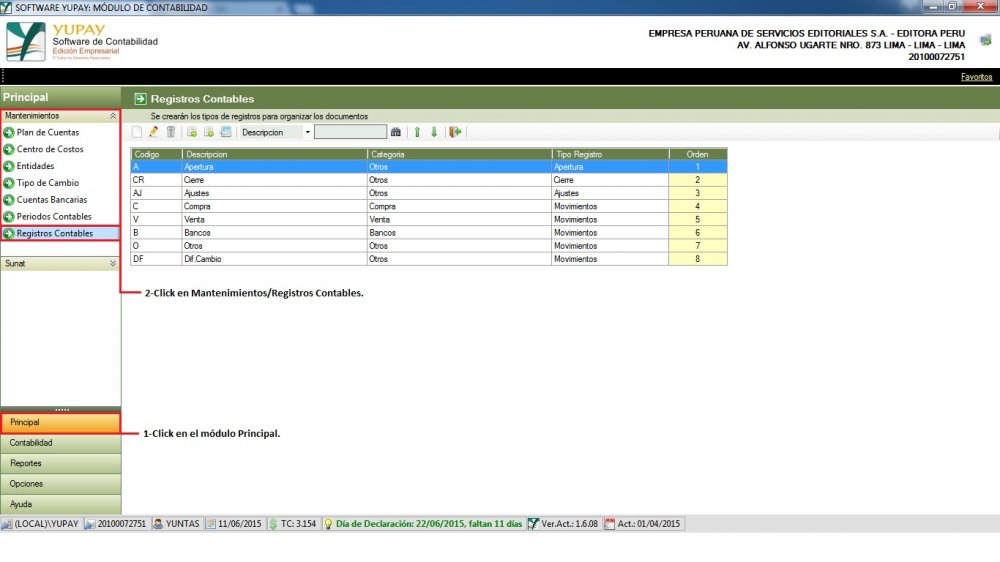Select the Ajustes description cell
The image size is (1000, 562).
click(274, 193)
